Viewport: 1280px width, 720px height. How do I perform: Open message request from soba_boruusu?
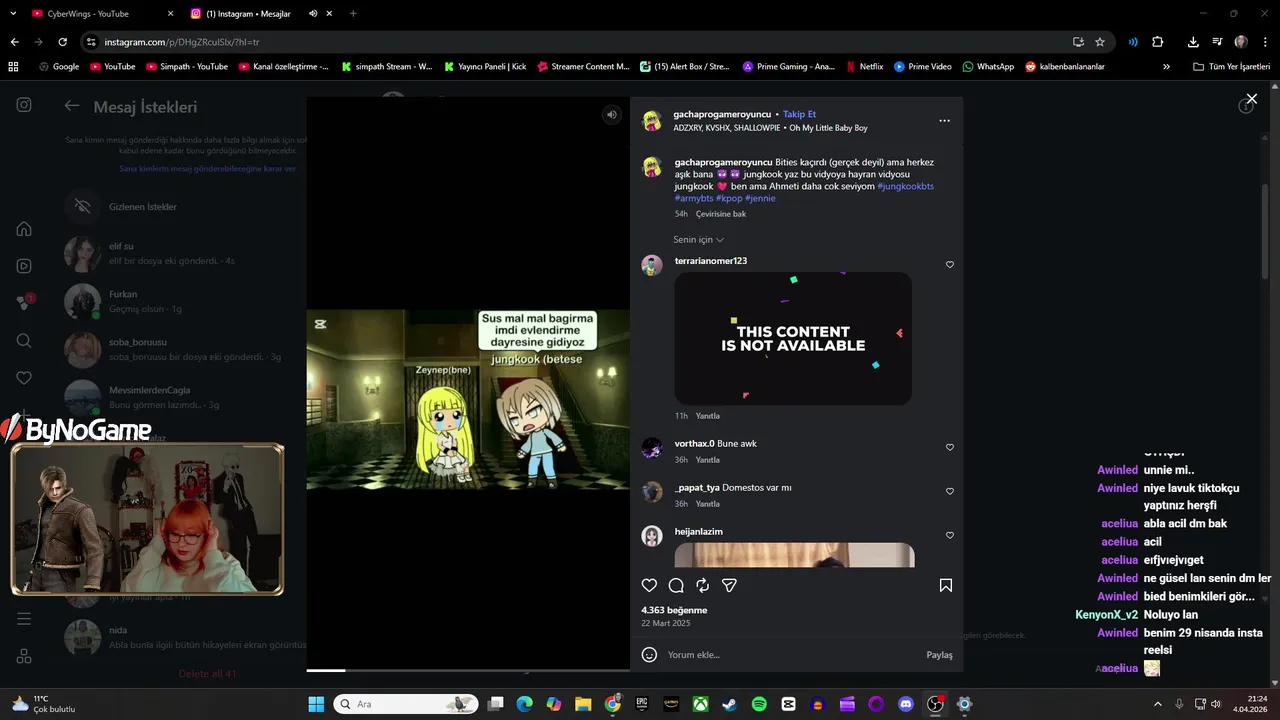point(185,349)
